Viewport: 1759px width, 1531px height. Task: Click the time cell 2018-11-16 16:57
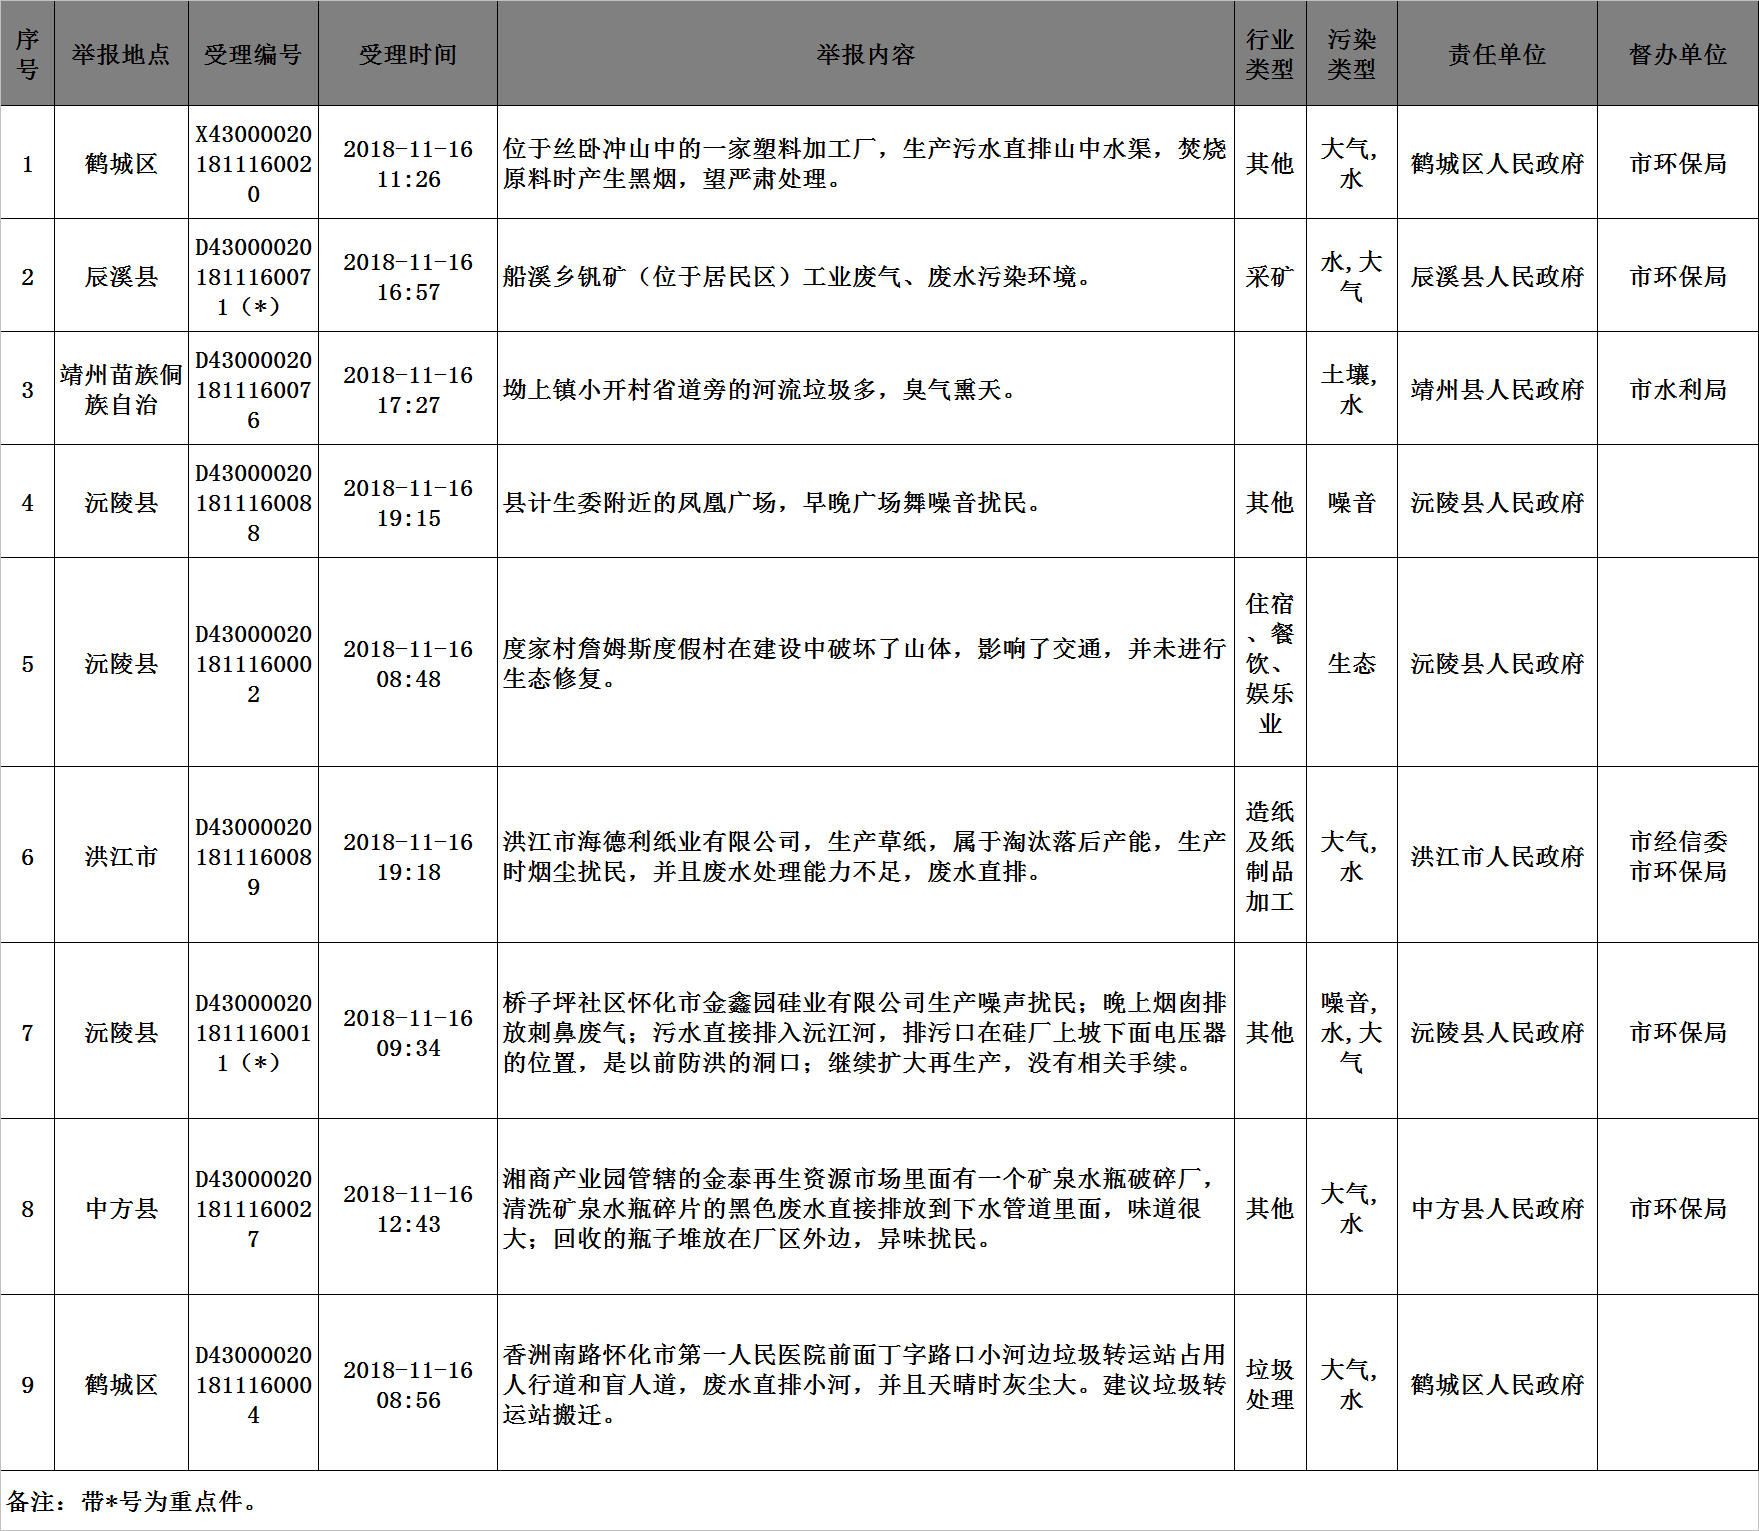pyautogui.click(x=408, y=276)
